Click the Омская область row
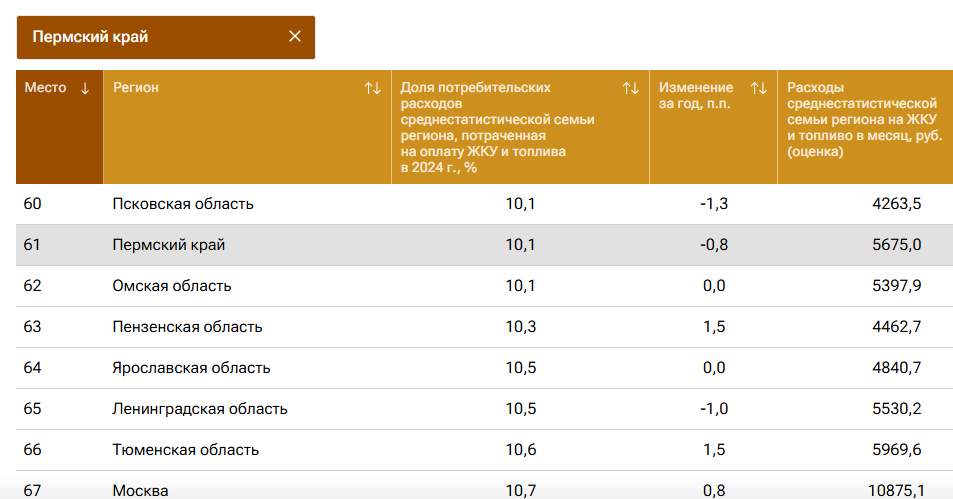 tap(172, 286)
